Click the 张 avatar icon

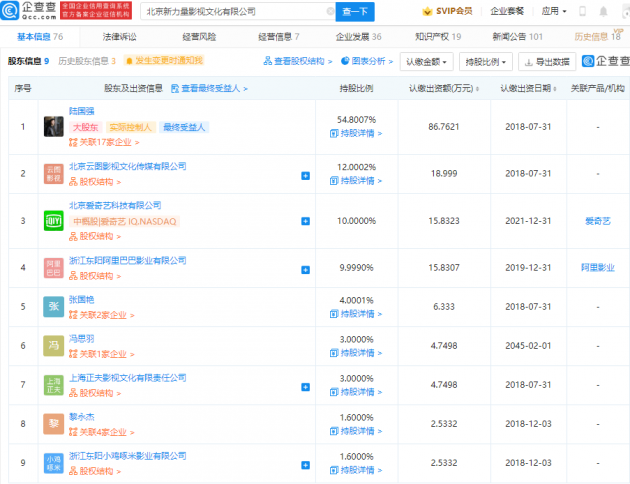[53, 307]
